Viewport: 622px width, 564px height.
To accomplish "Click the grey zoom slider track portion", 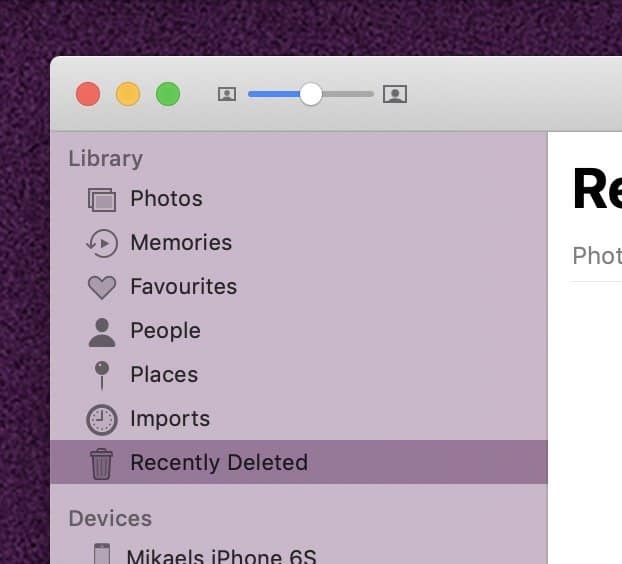I will 348,94.
